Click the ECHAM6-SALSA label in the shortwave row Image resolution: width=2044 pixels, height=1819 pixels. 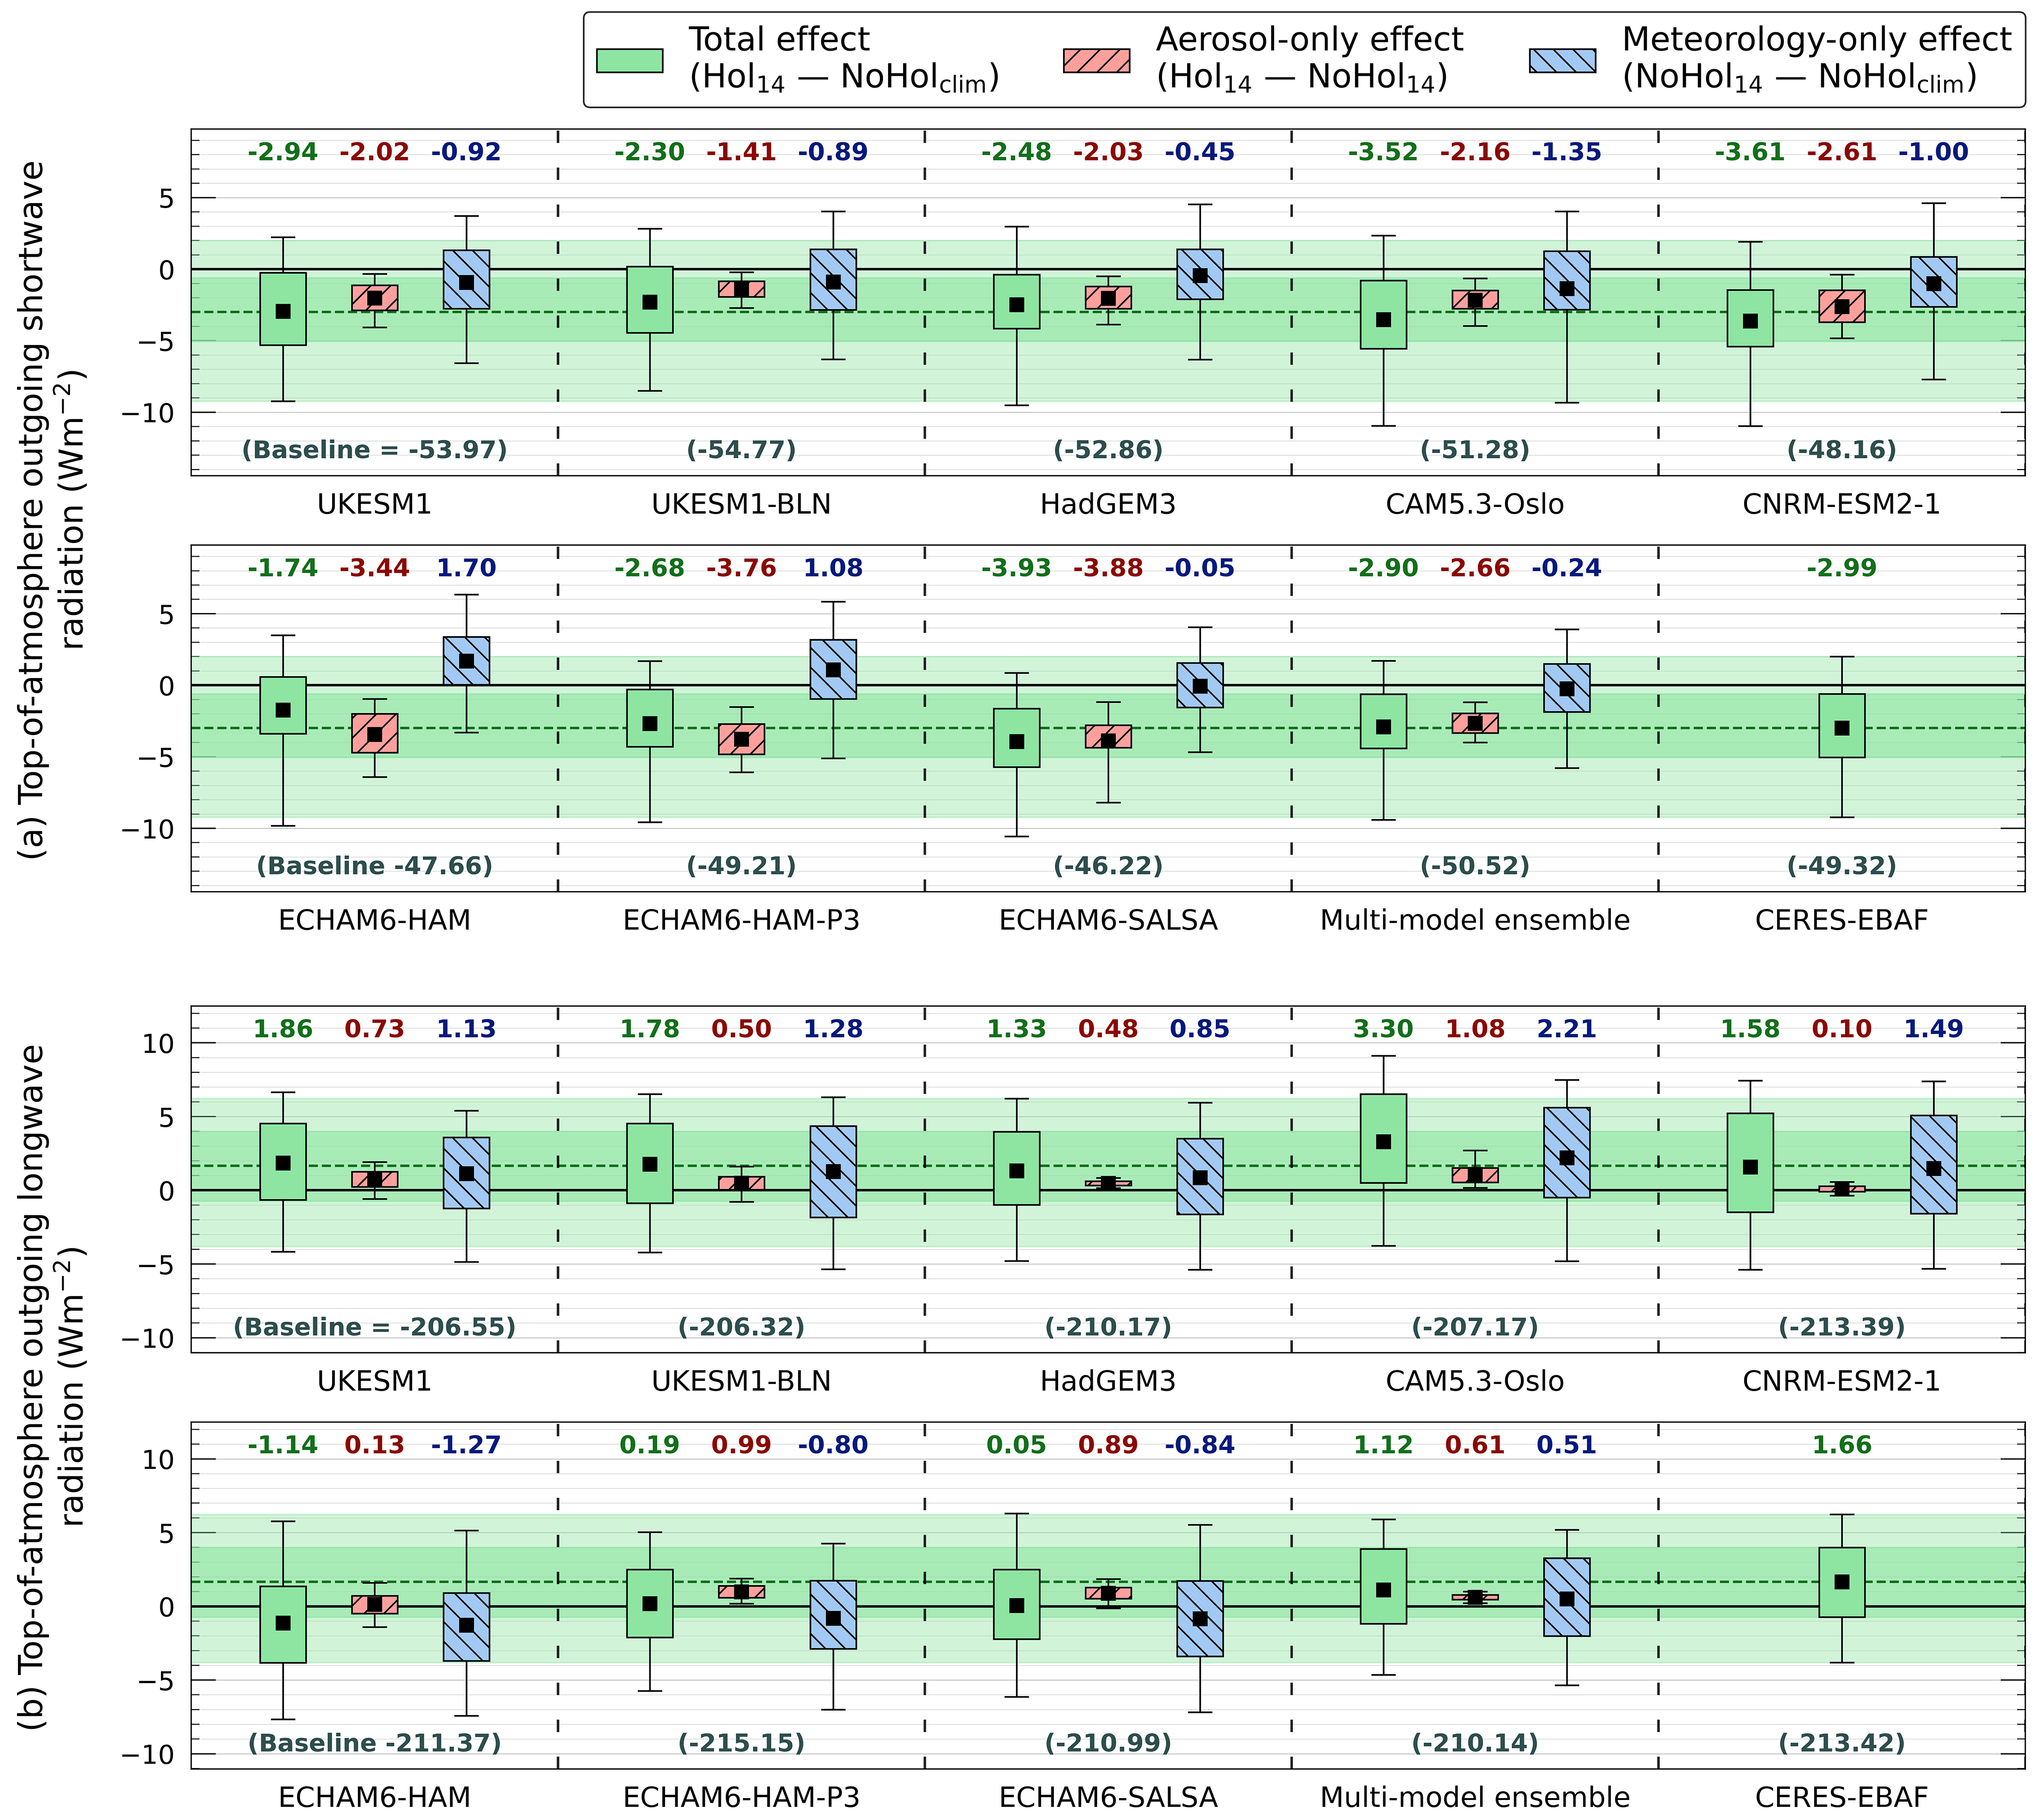1108,920
